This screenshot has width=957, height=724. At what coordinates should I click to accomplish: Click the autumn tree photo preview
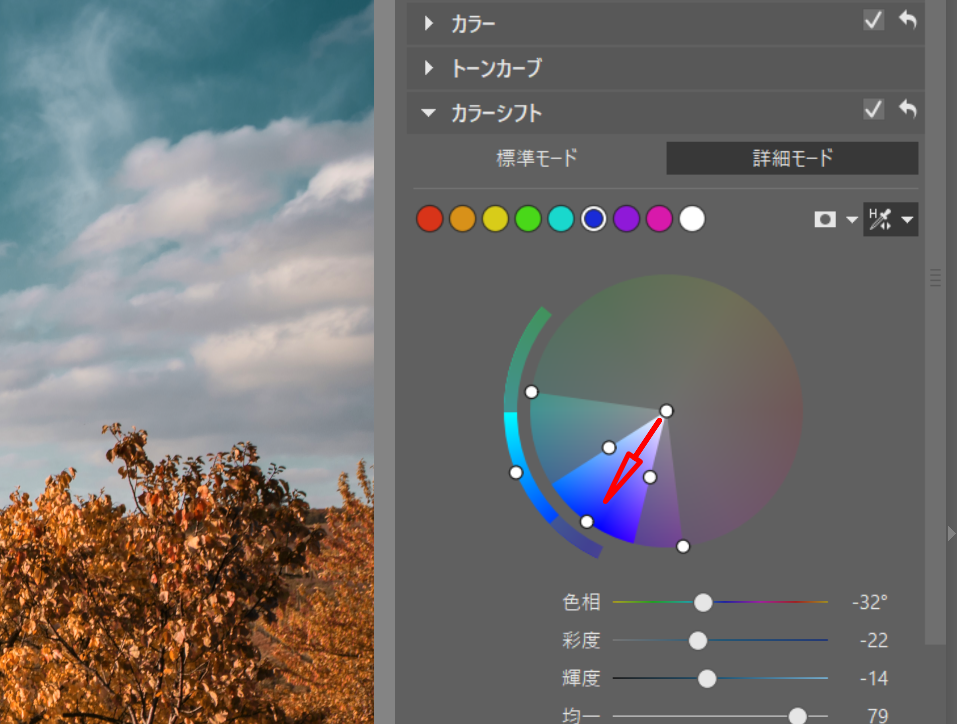(187, 362)
